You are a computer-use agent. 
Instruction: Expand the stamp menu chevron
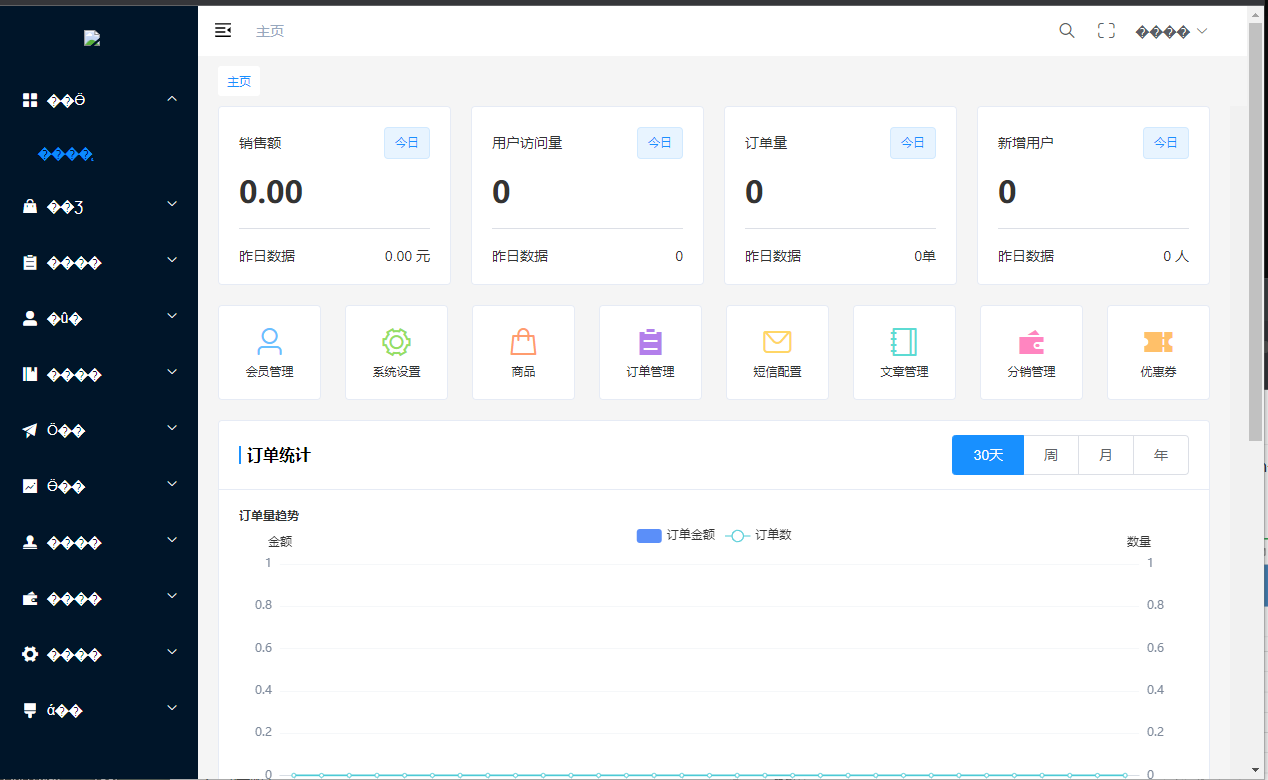pyautogui.click(x=172, y=540)
